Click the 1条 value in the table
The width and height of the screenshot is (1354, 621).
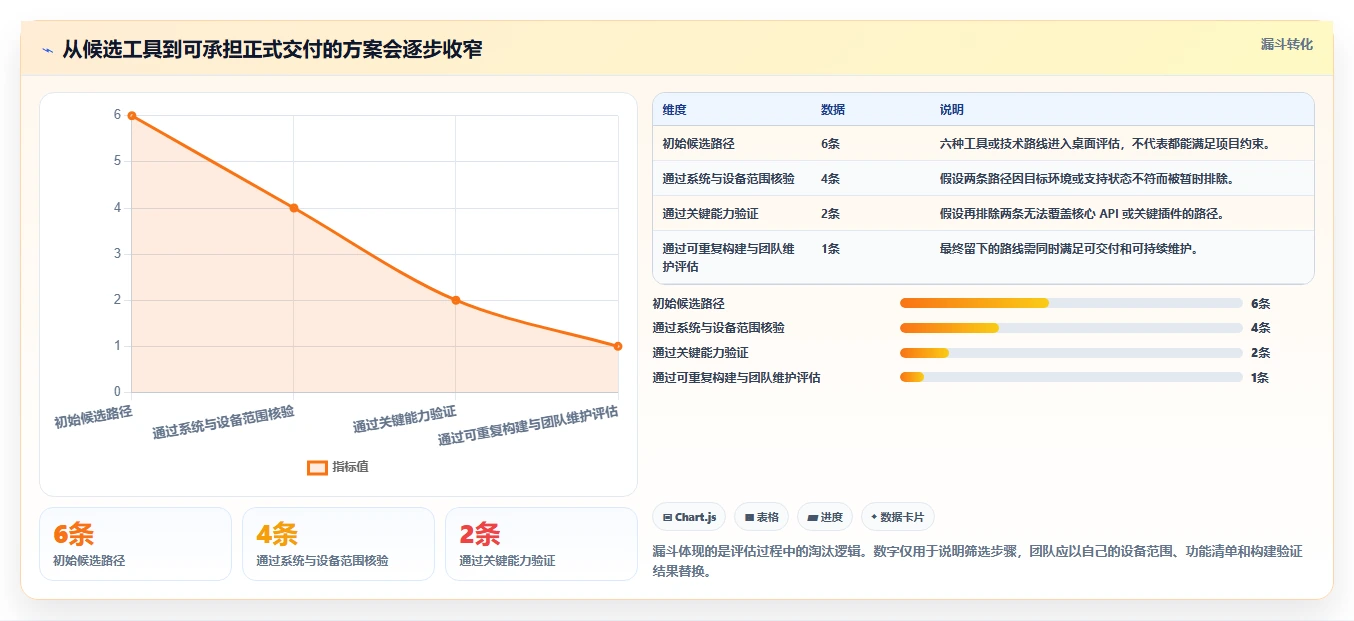pyautogui.click(x=830, y=249)
